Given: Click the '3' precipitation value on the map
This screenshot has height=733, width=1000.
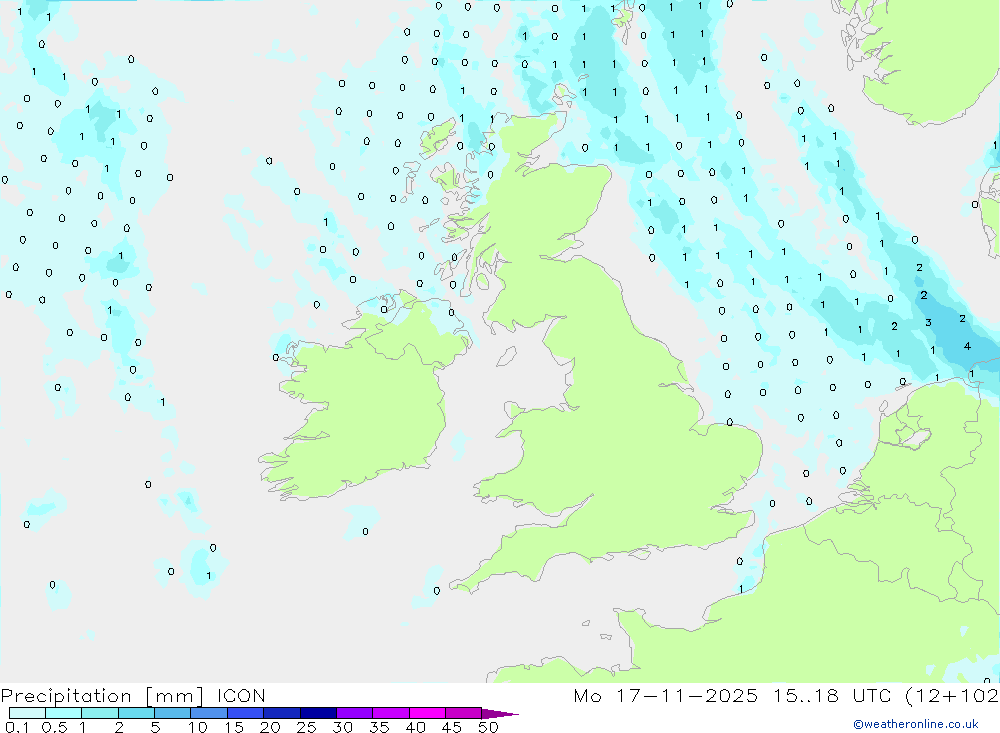Looking at the screenshot, I should 929,323.
